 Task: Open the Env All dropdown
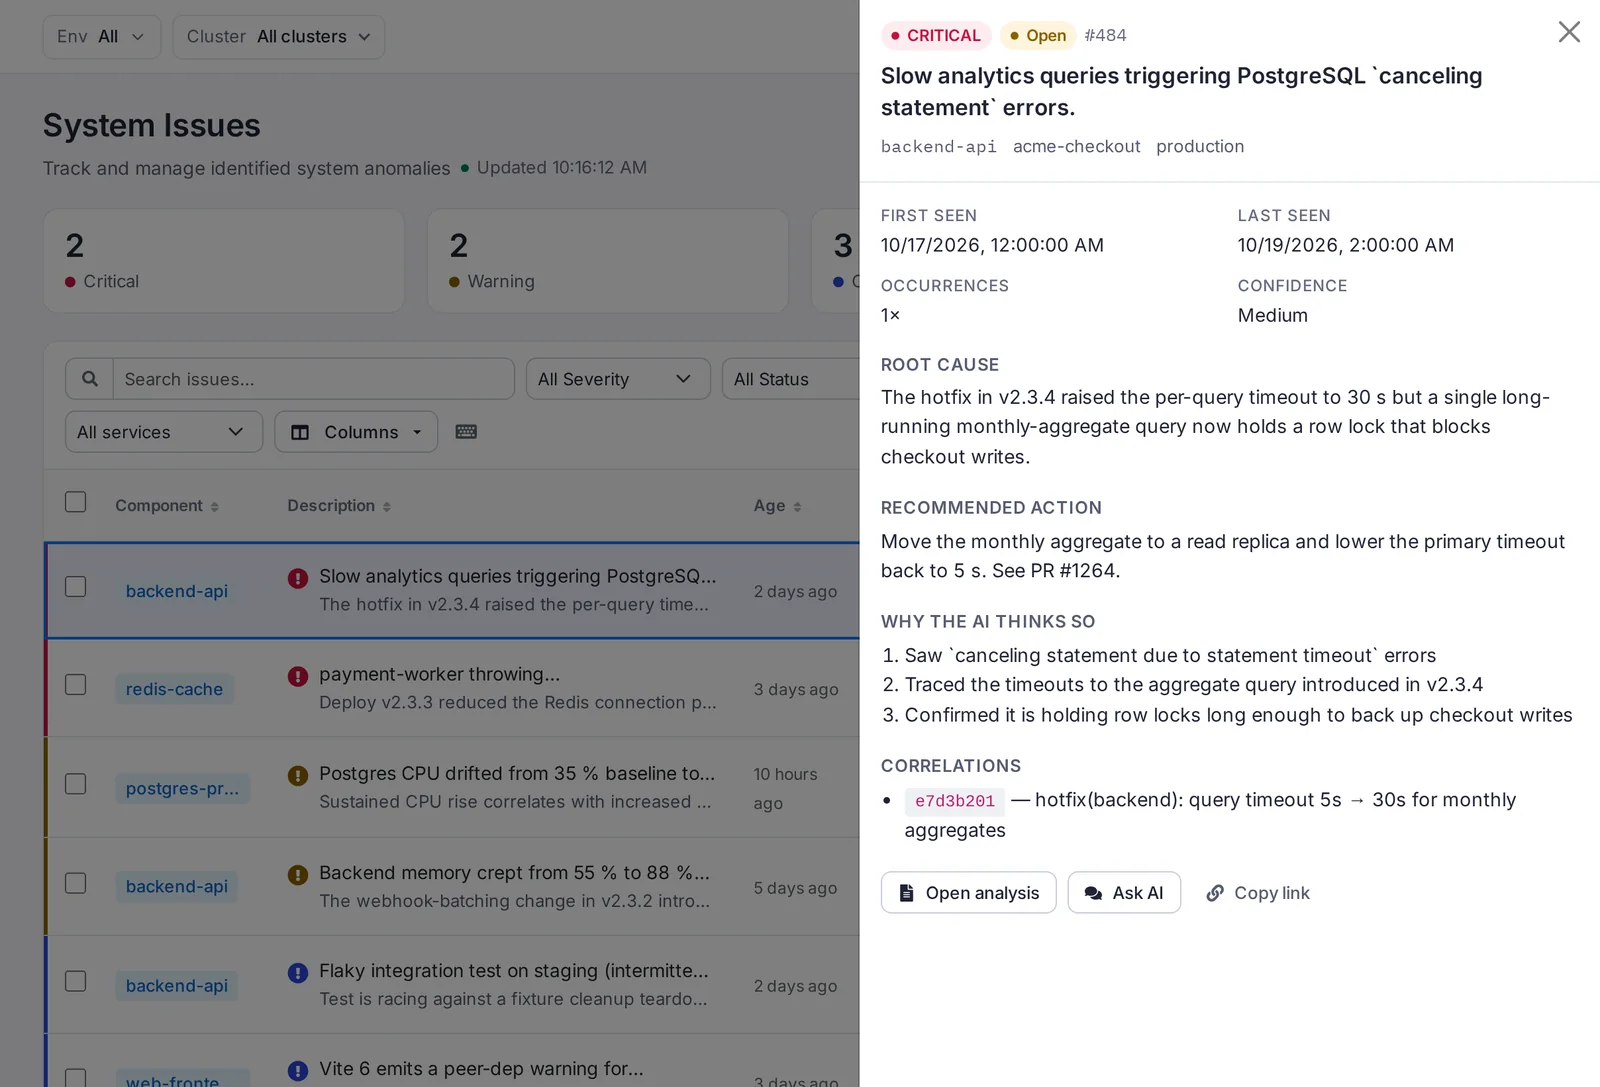click(x=102, y=37)
